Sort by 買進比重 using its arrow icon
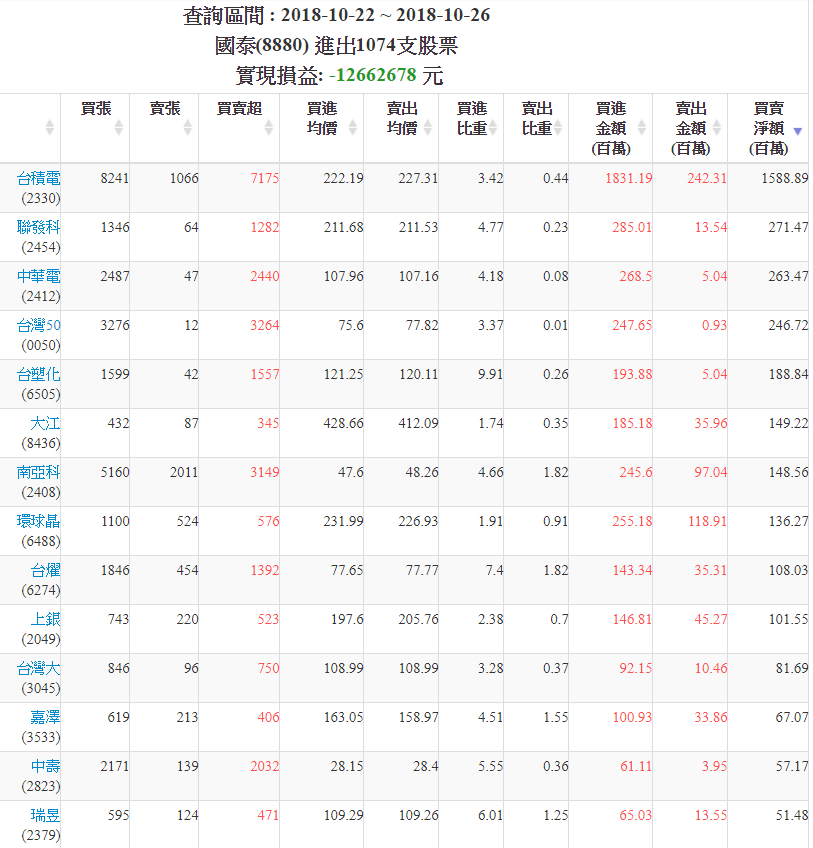Viewport: 813px width, 848px height. (x=493, y=128)
